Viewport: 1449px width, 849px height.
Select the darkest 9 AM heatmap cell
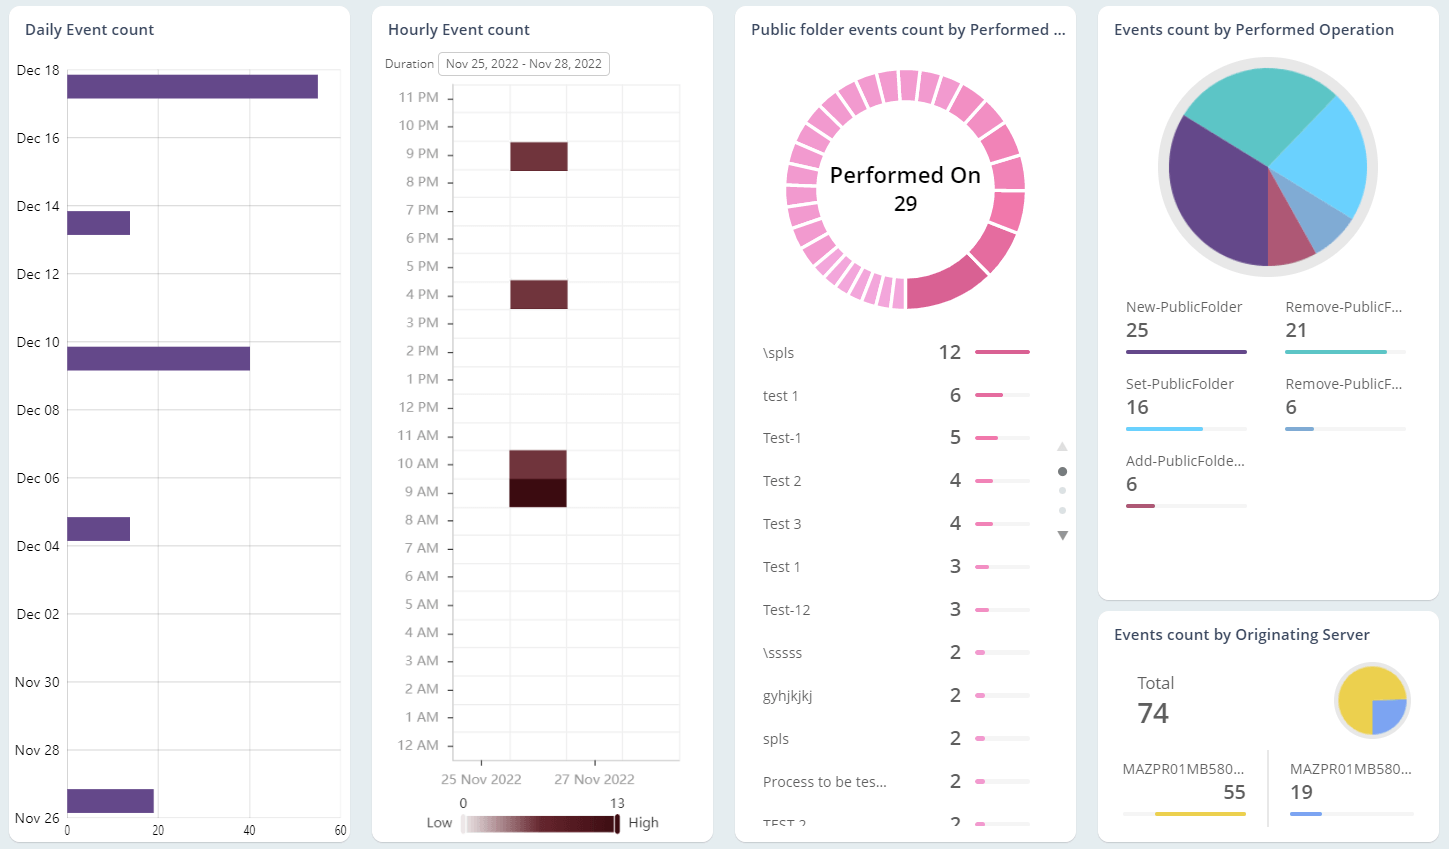[x=538, y=491]
